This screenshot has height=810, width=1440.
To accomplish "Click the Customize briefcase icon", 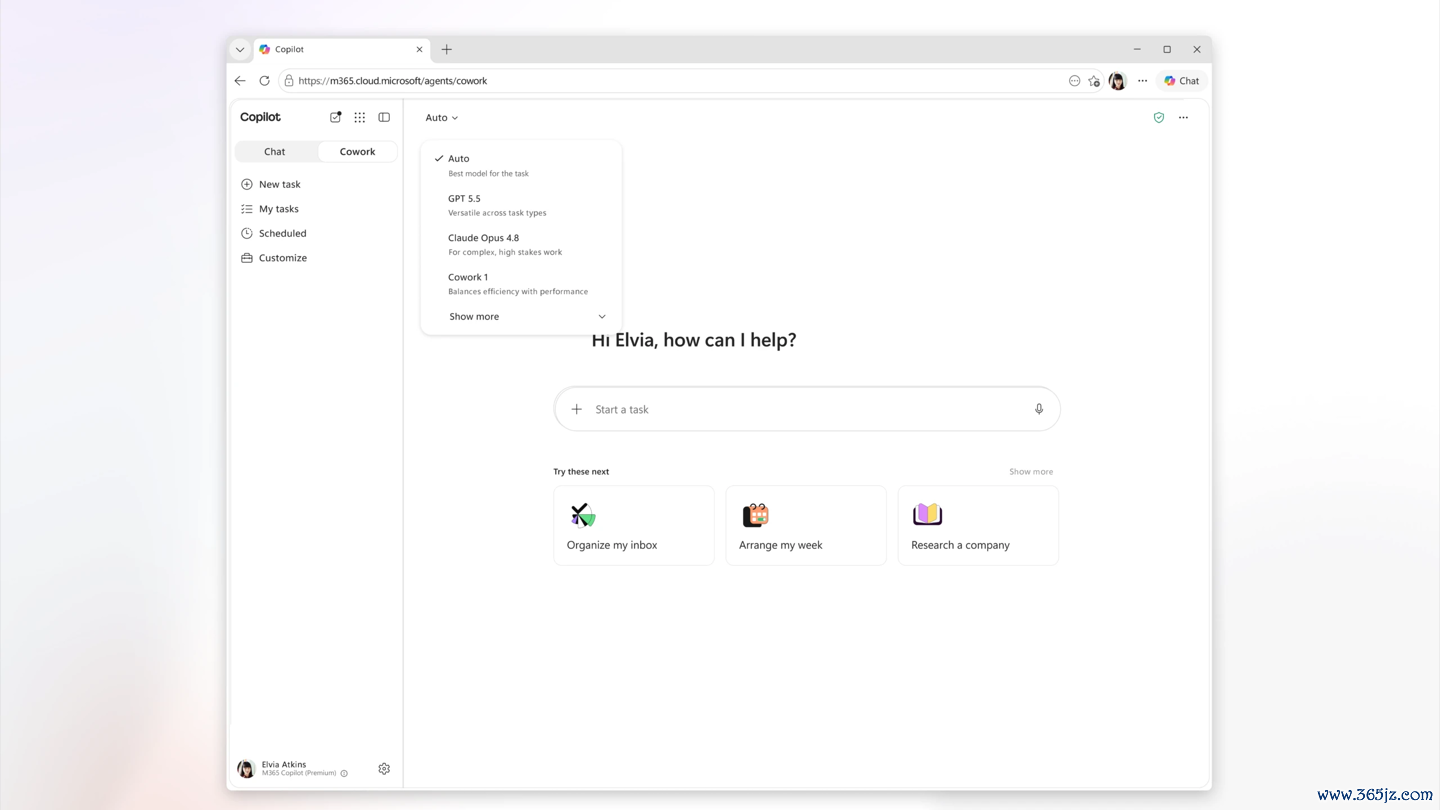I will [x=247, y=258].
